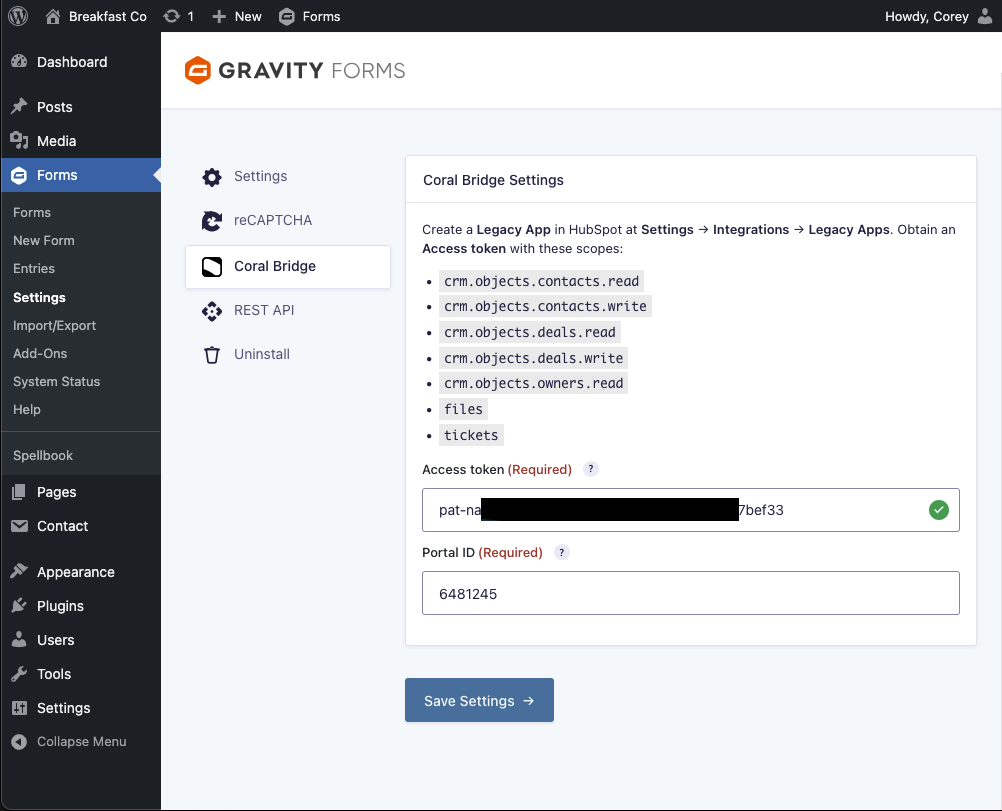Open the New content menu in admin bar

coord(237,16)
